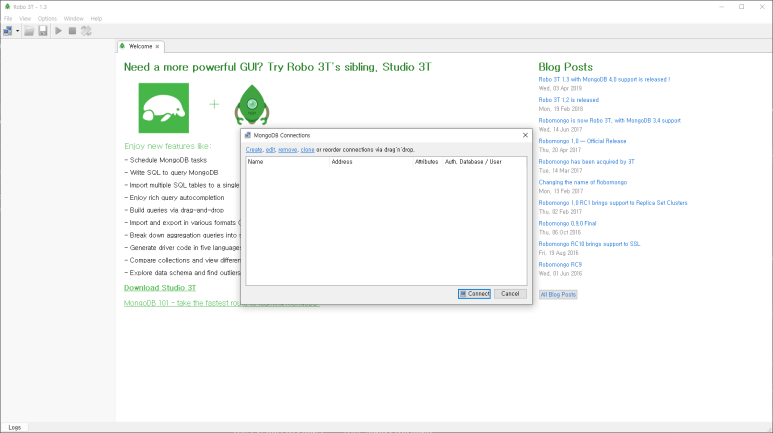Click the Logs button in status bar
Image resolution: width=773 pixels, height=433 pixels.
click(15, 428)
